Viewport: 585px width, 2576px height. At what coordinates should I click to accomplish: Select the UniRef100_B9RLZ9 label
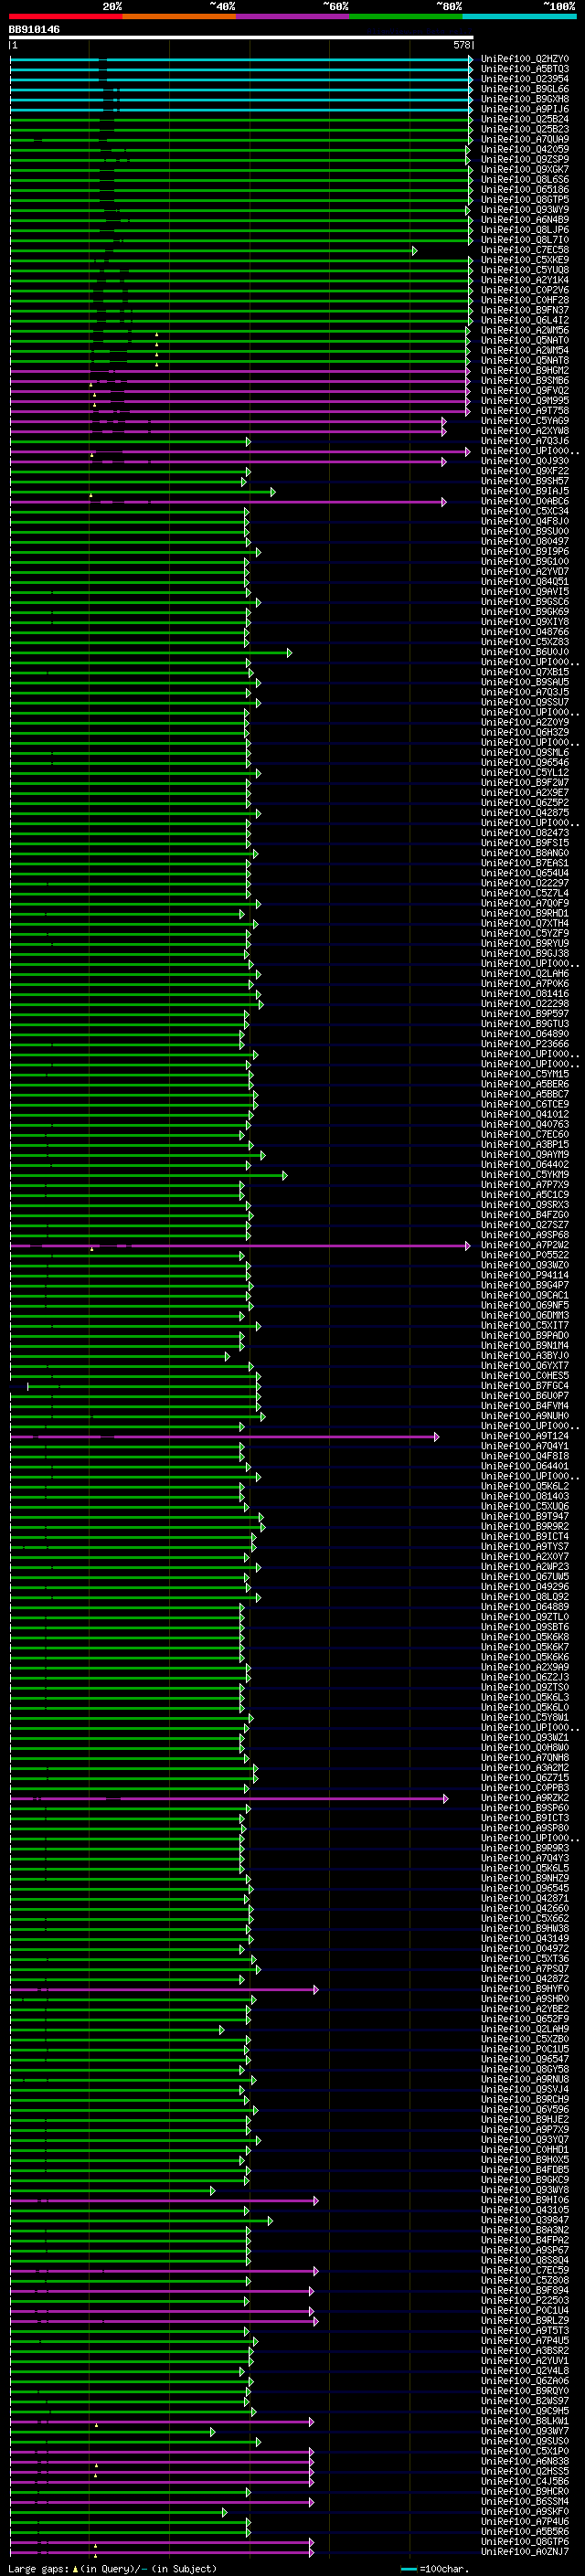tap(525, 2320)
